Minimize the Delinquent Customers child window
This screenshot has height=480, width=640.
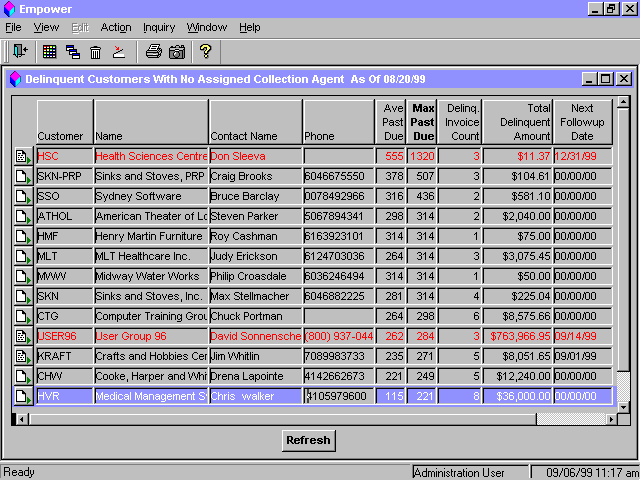[x=589, y=79]
